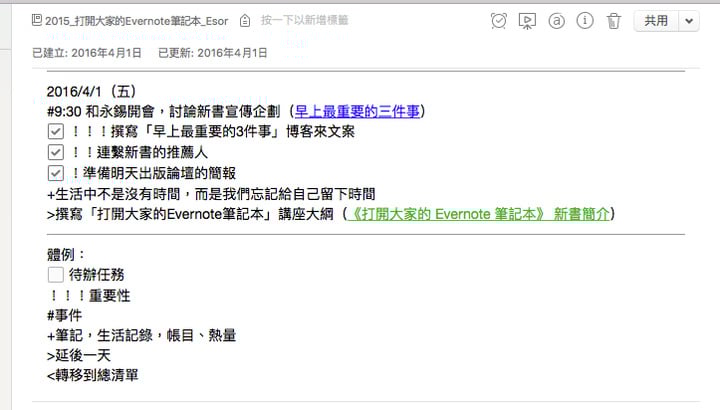Click the 已更新 updated date text
This screenshot has width=720, height=410.
click(212, 52)
